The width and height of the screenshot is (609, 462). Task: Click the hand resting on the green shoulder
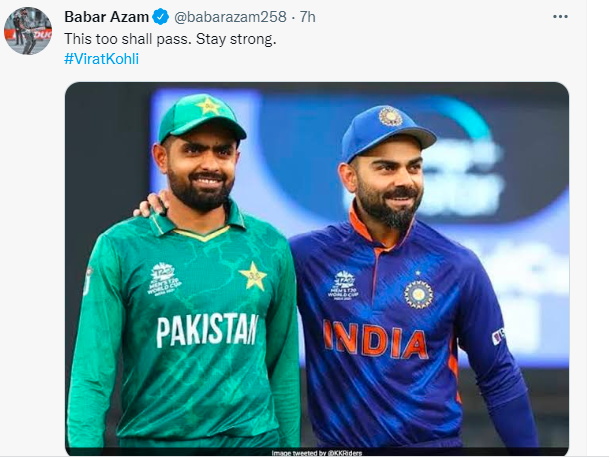(151, 203)
